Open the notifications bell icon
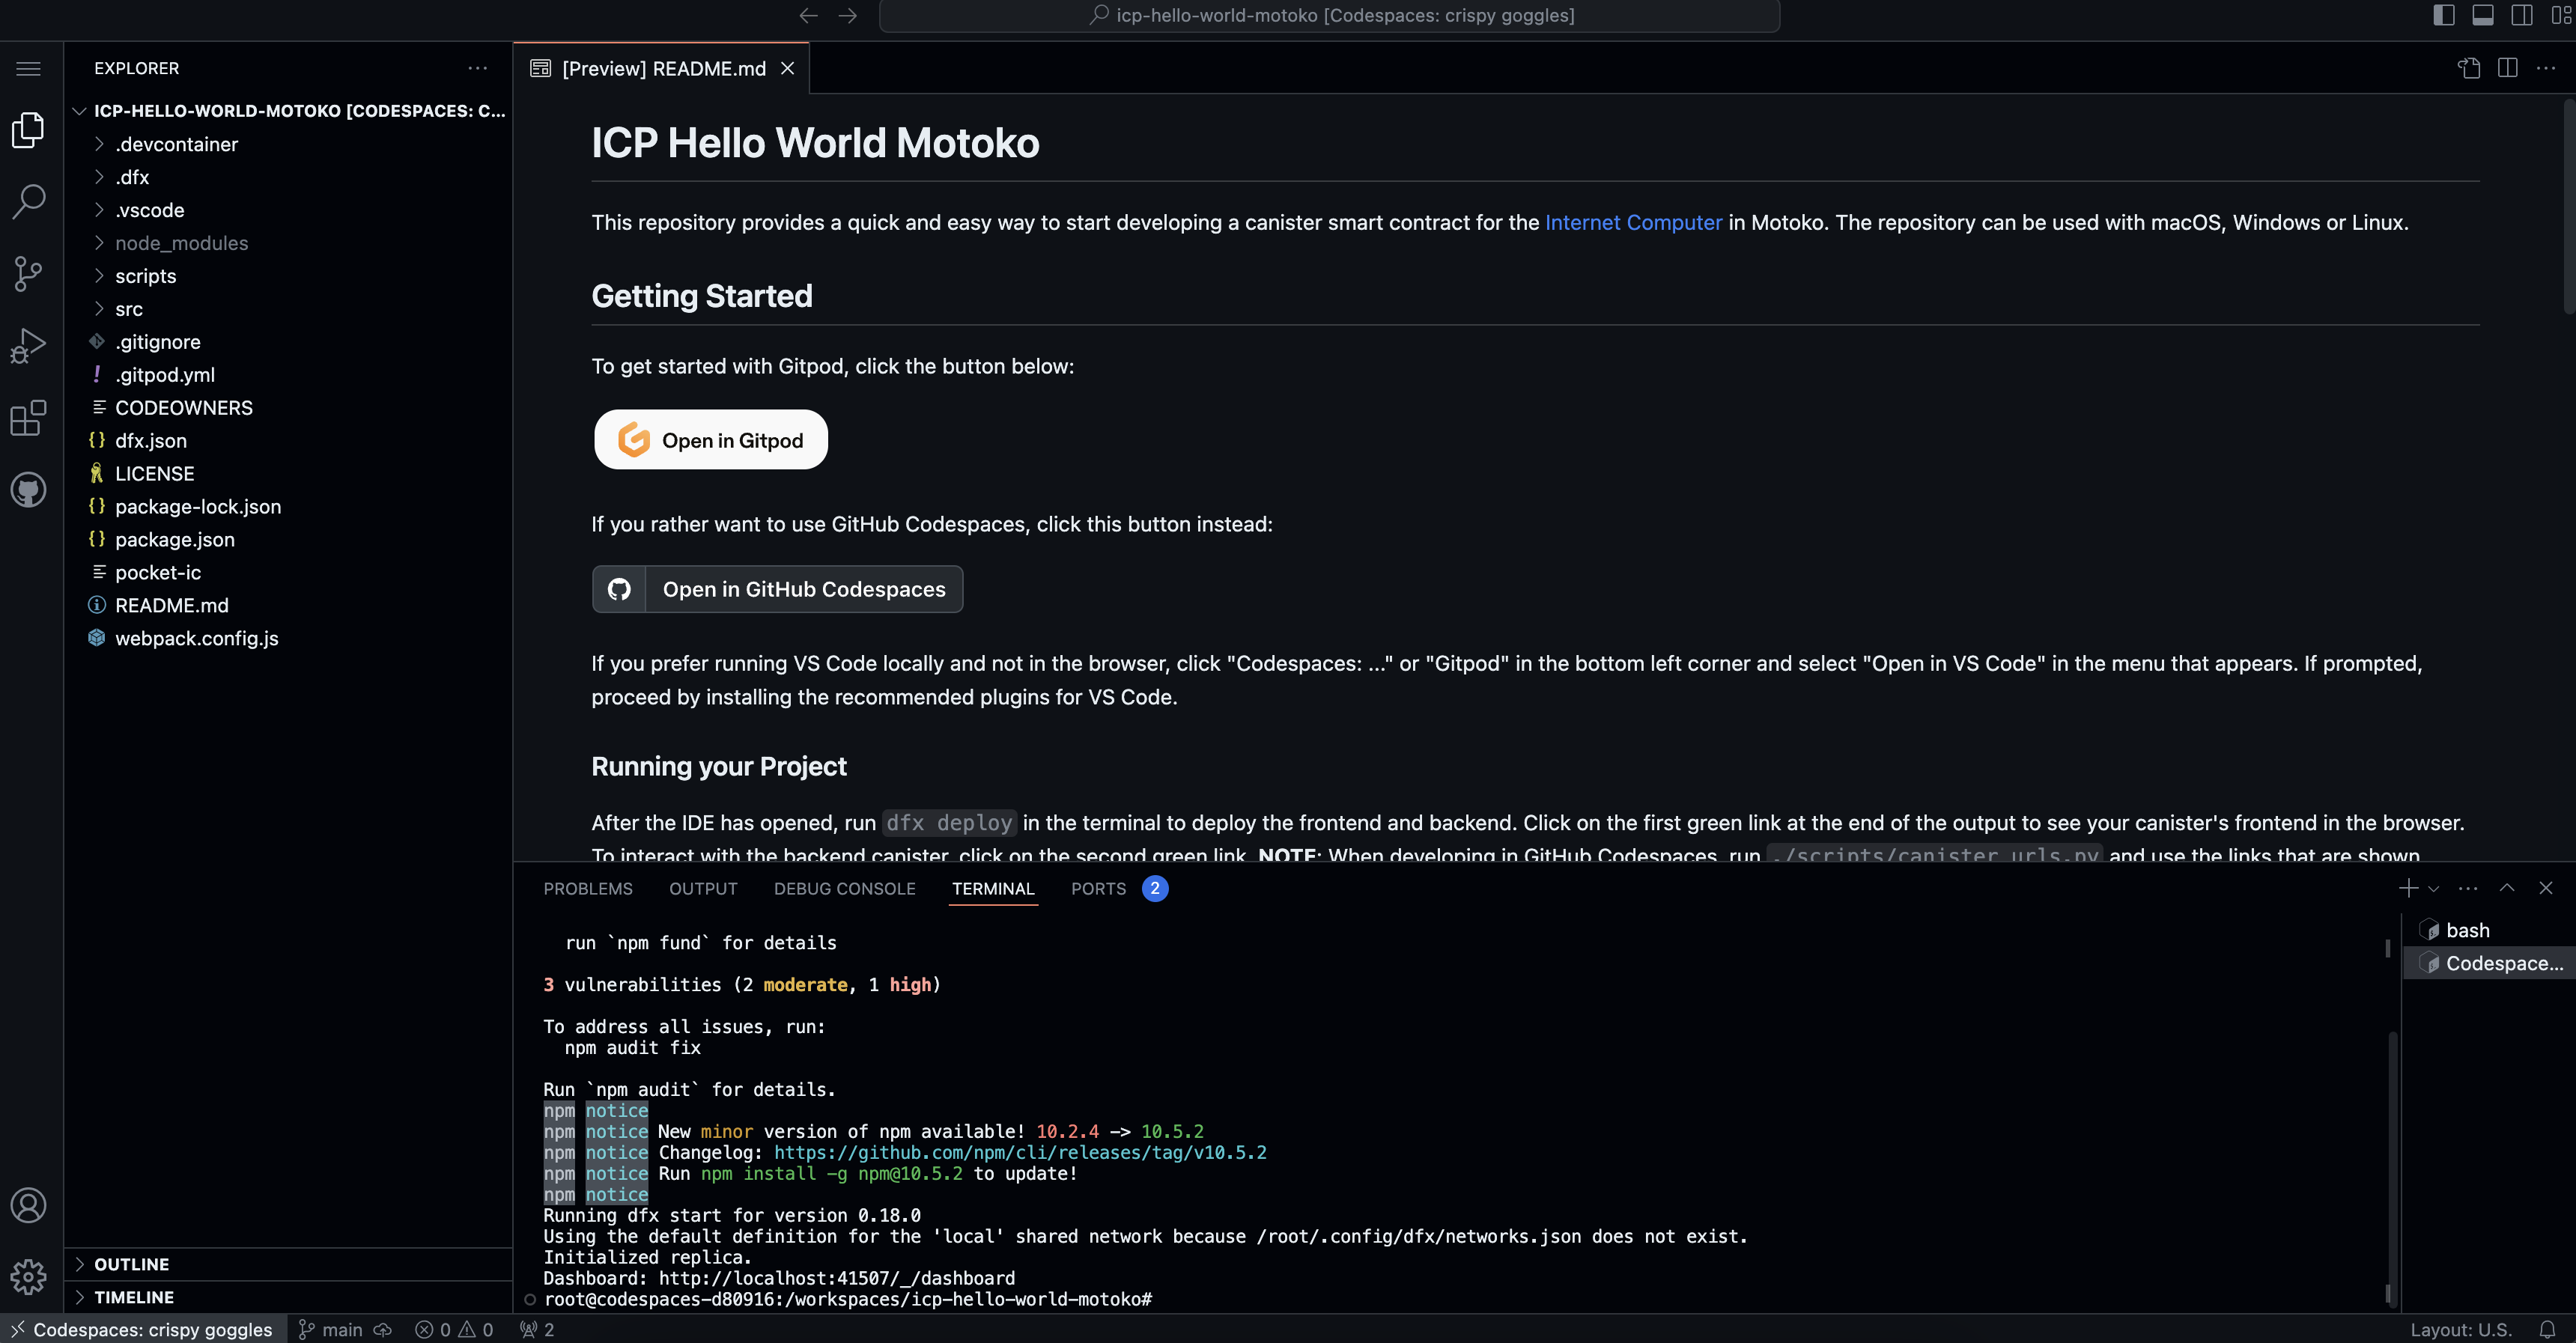The image size is (2576, 1343). tap(2547, 1329)
